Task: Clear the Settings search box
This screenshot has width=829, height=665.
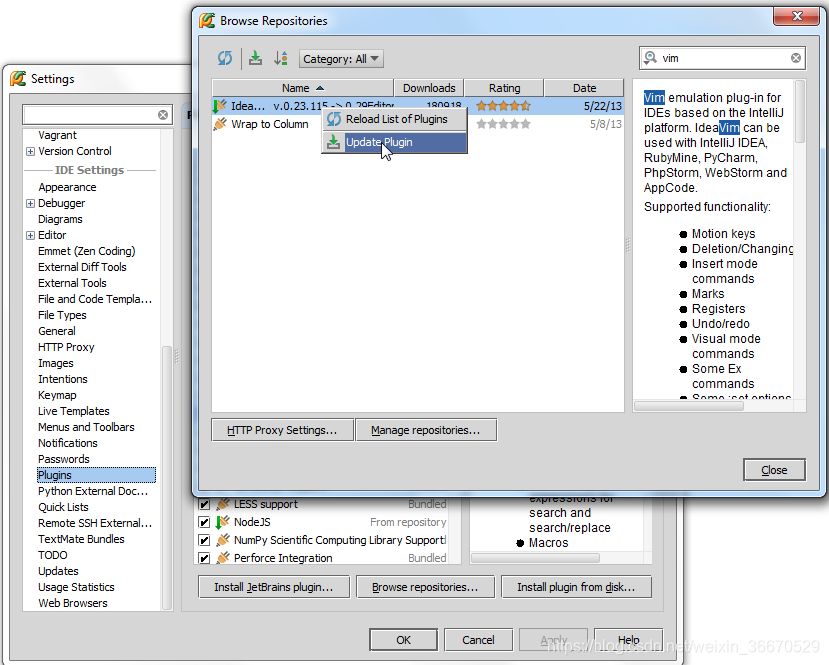Action: pyautogui.click(x=163, y=115)
